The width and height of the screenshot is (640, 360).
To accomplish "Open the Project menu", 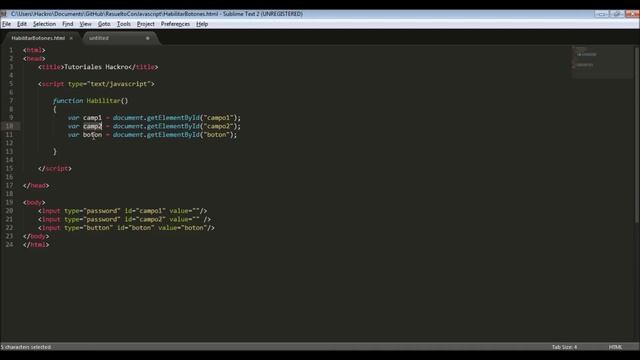I will click(146, 24).
